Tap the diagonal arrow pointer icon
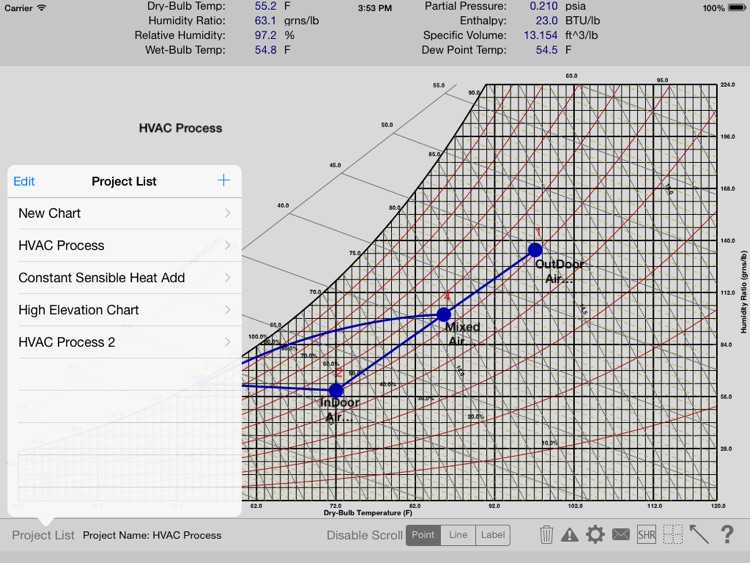The height and width of the screenshot is (563, 750). pyautogui.click(x=699, y=534)
